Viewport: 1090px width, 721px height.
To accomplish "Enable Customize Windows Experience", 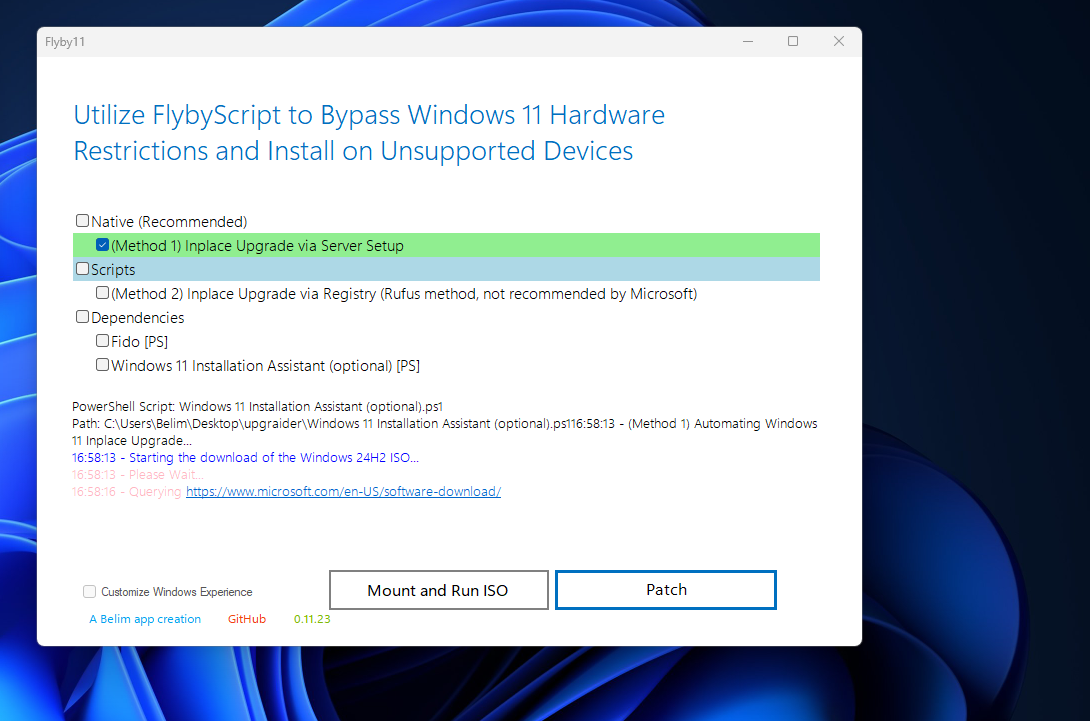I will 89,591.
